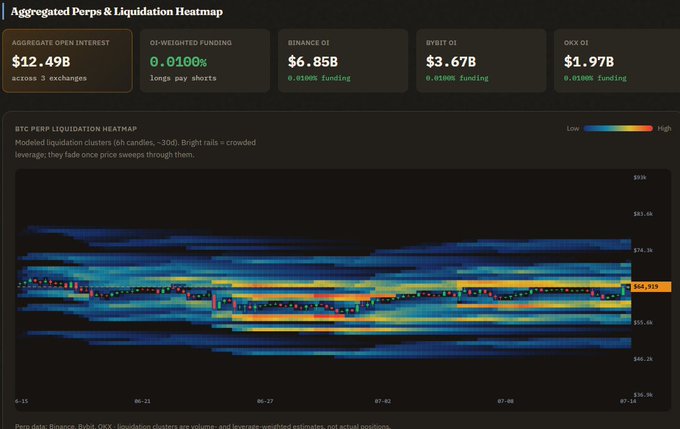This screenshot has width=680, height=429.
Task: Open the OI-Weighted Funding card
Action: pyautogui.click(x=205, y=61)
